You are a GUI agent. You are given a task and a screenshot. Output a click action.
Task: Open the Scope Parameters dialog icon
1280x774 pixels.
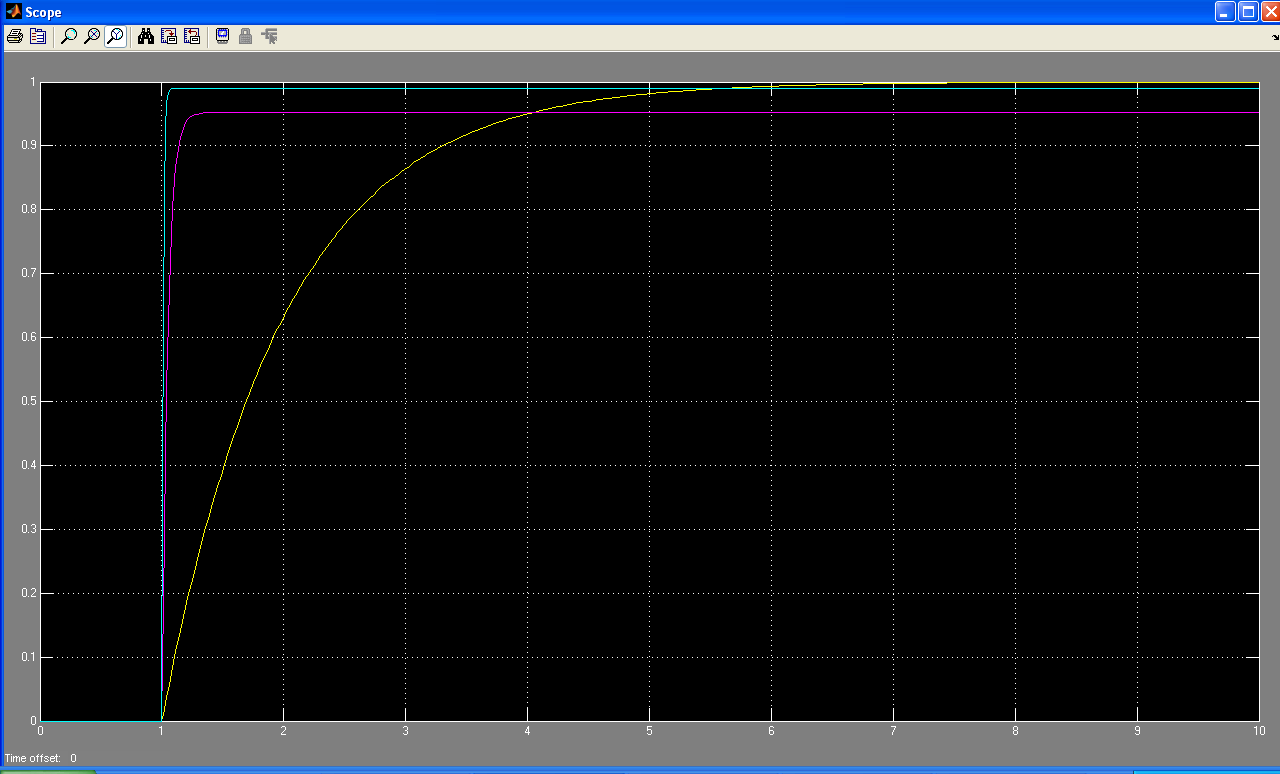pos(38,36)
